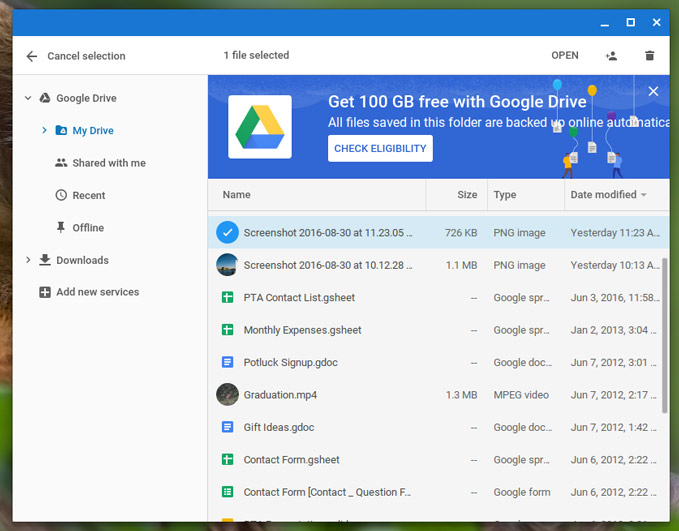679x531 pixels.
Task: Click the form icon of Contact Form Question
Action: [227, 492]
